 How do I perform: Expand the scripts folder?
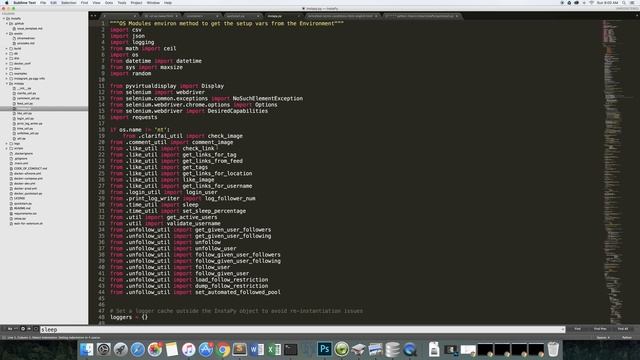(x=7, y=148)
